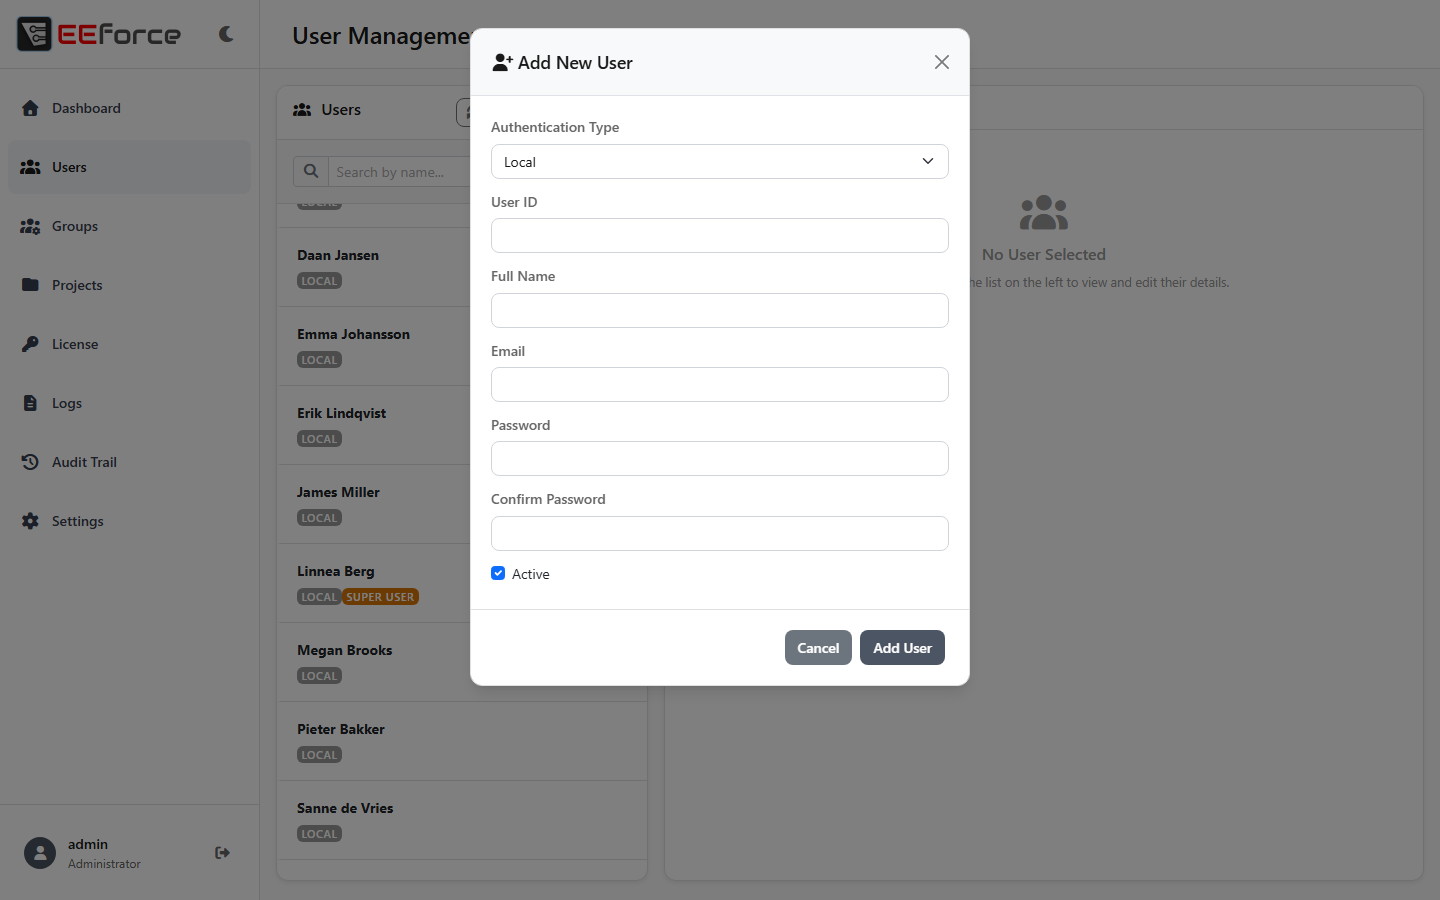This screenshot has height=900, width=1440.
Task: Select Sanne de Vries in user list
Action: click(462, 820)
